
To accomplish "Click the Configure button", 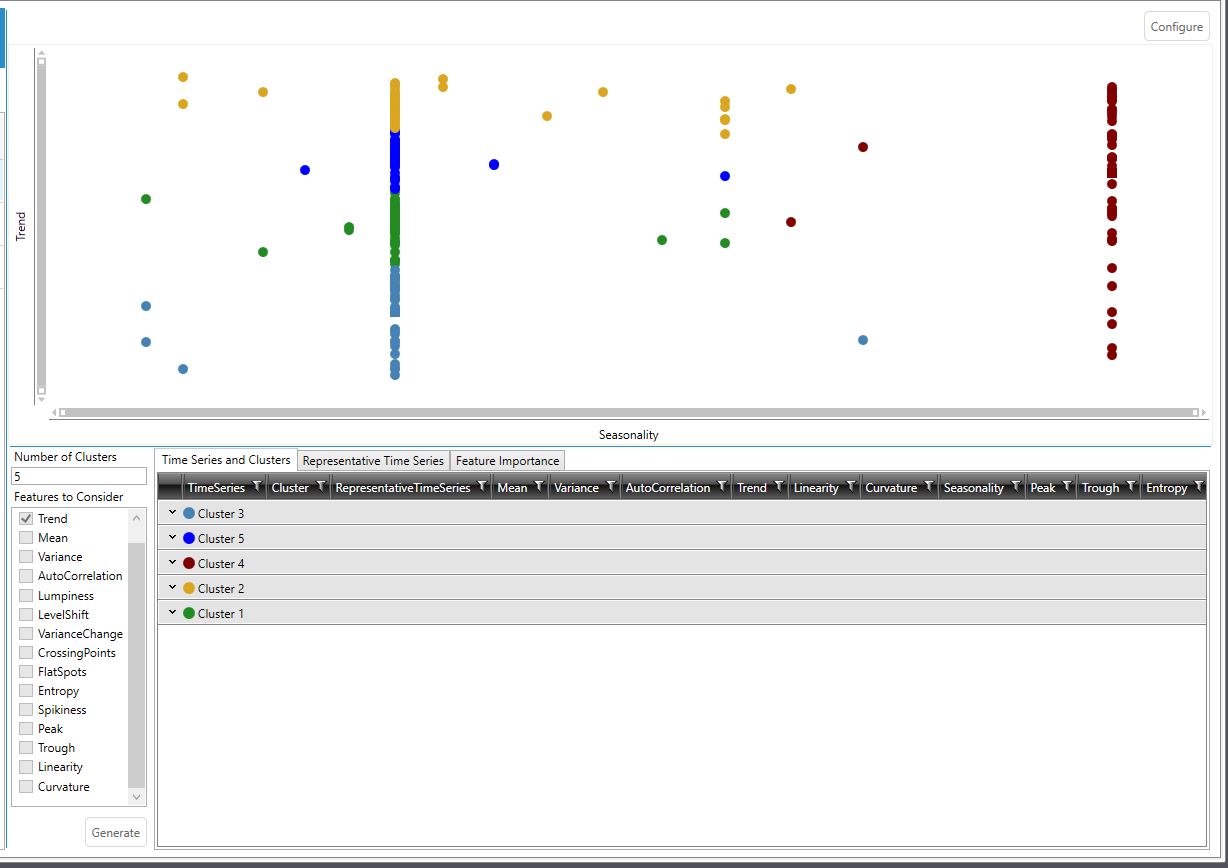I will click(x=1176, y=27).
